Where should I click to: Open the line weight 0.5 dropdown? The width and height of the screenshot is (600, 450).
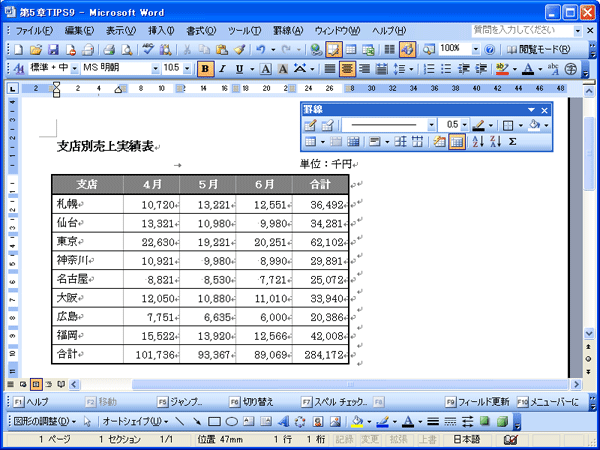pos(464,125)
